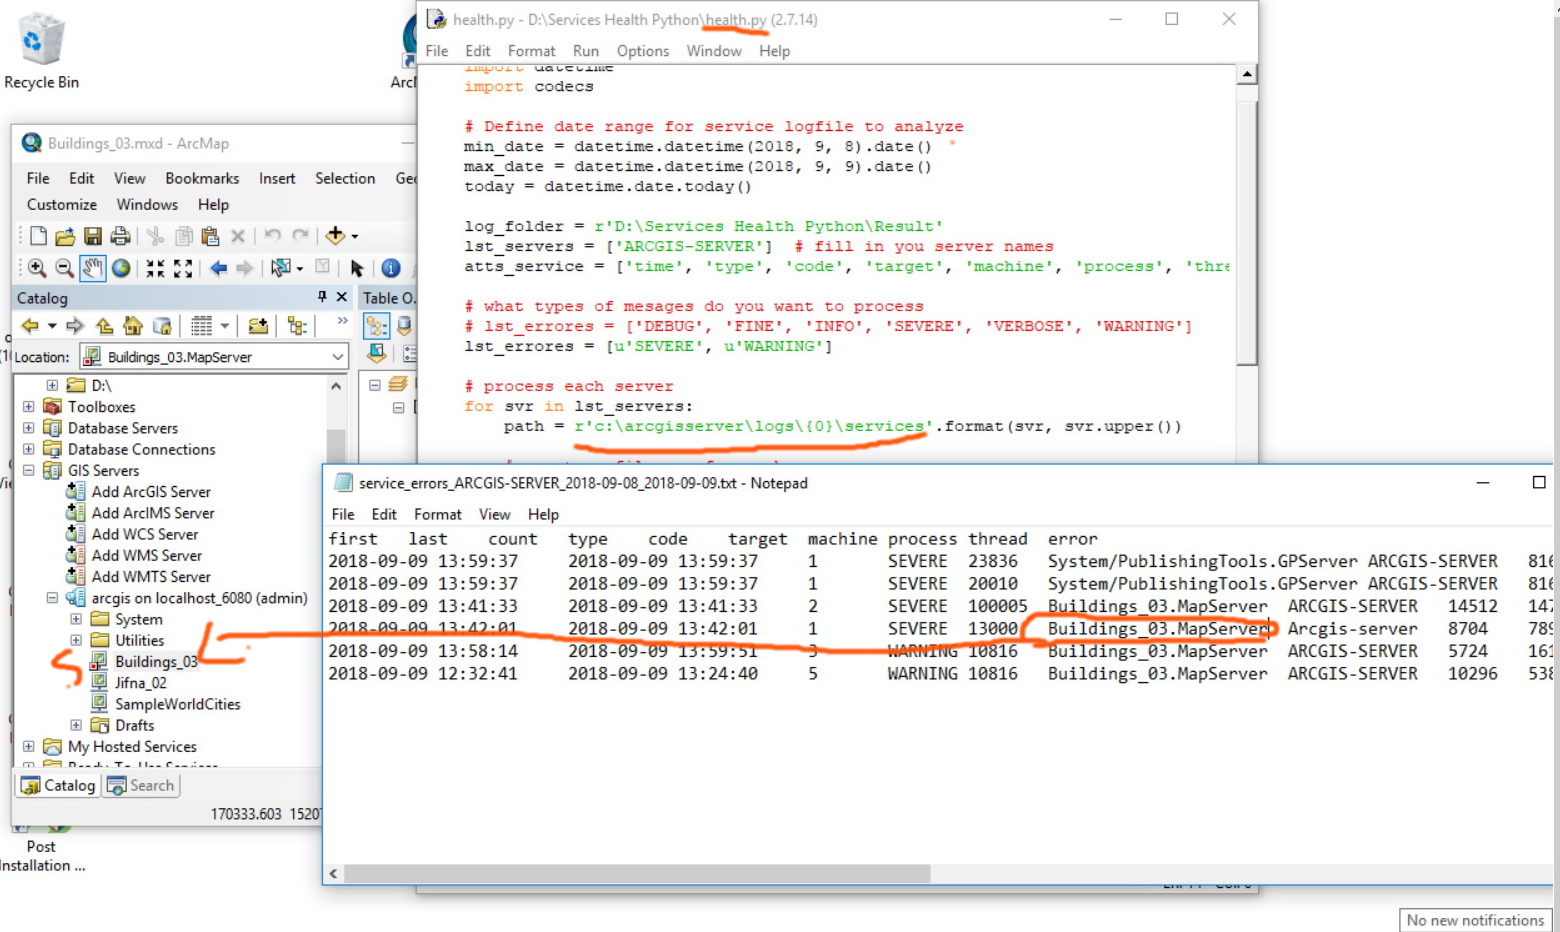Click the Add Data plus icon
The width and height of the screenshot is (1560, 932).
click(335, 235)
